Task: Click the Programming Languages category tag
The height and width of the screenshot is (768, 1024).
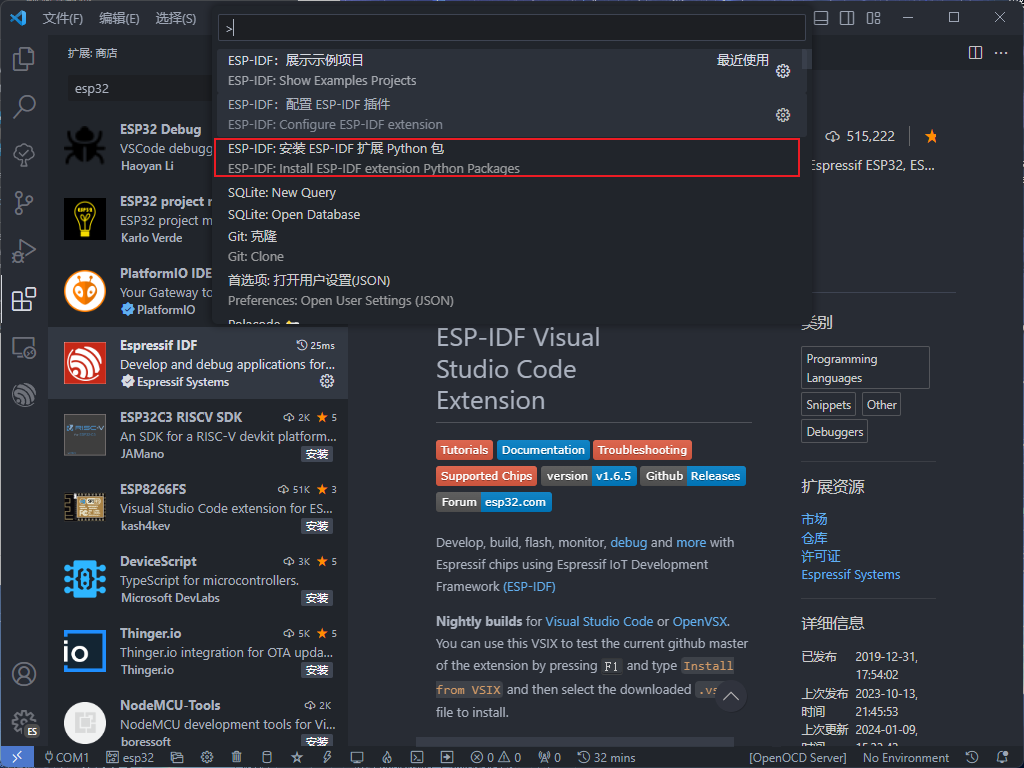Action: click(x=865, y=368)
